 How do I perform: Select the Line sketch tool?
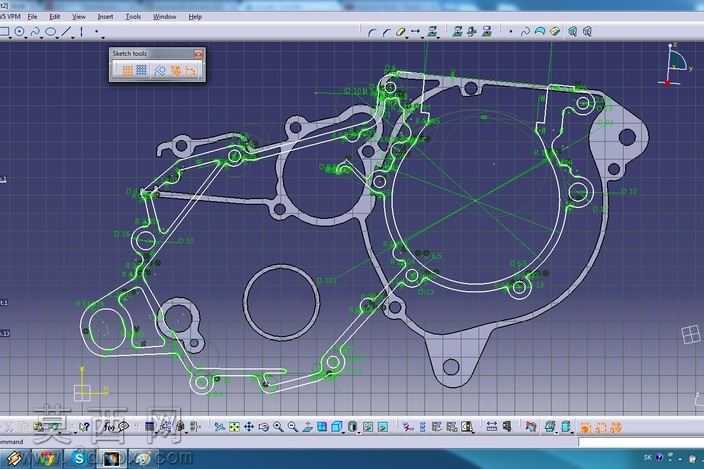click(x=66, y=31)
